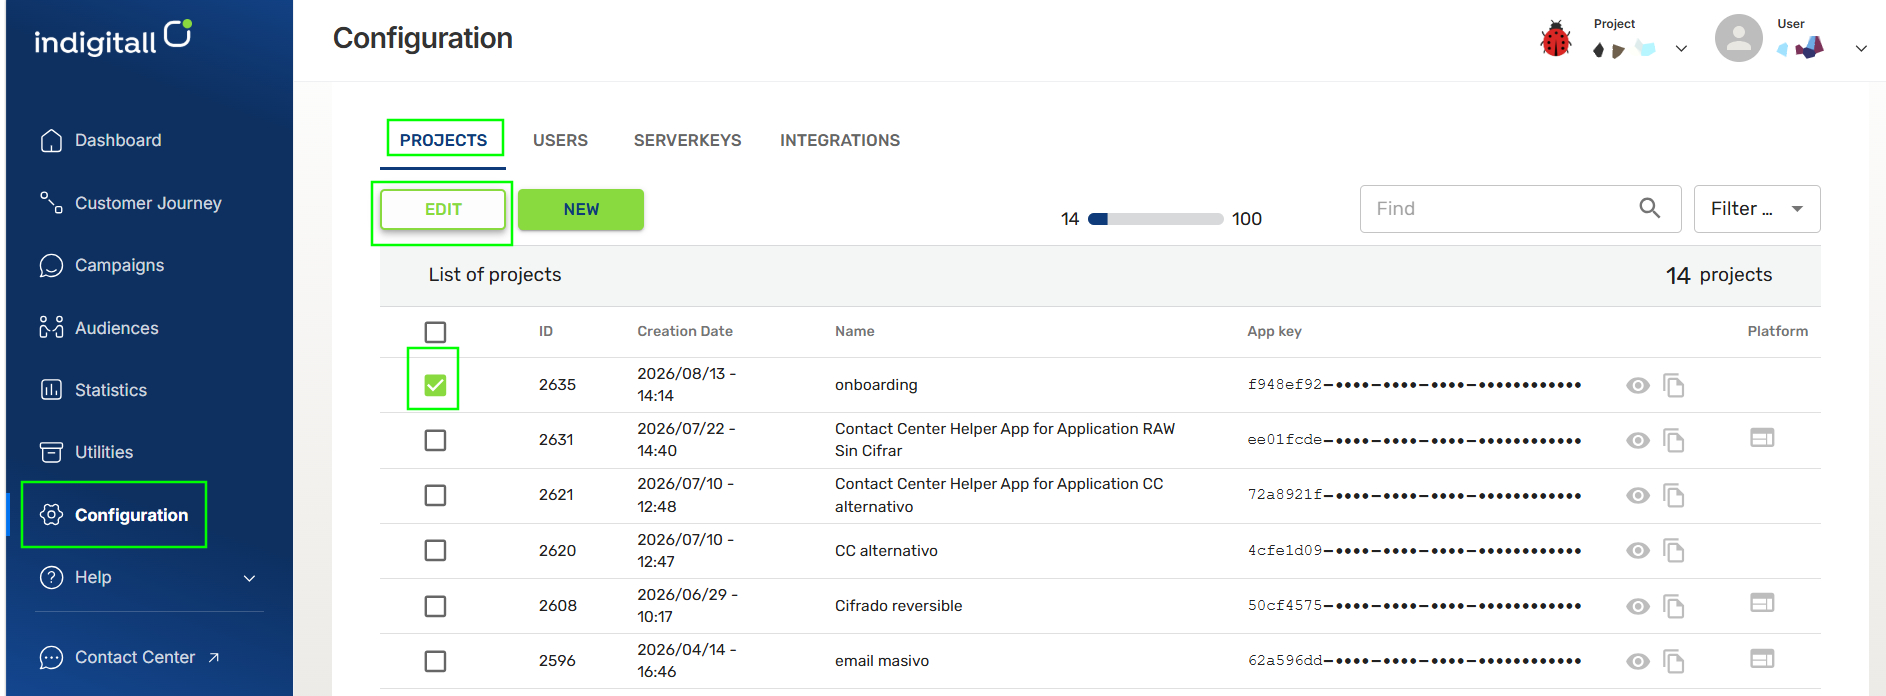
Task: Create a new project with New button
Action: [x=581, y=209]
